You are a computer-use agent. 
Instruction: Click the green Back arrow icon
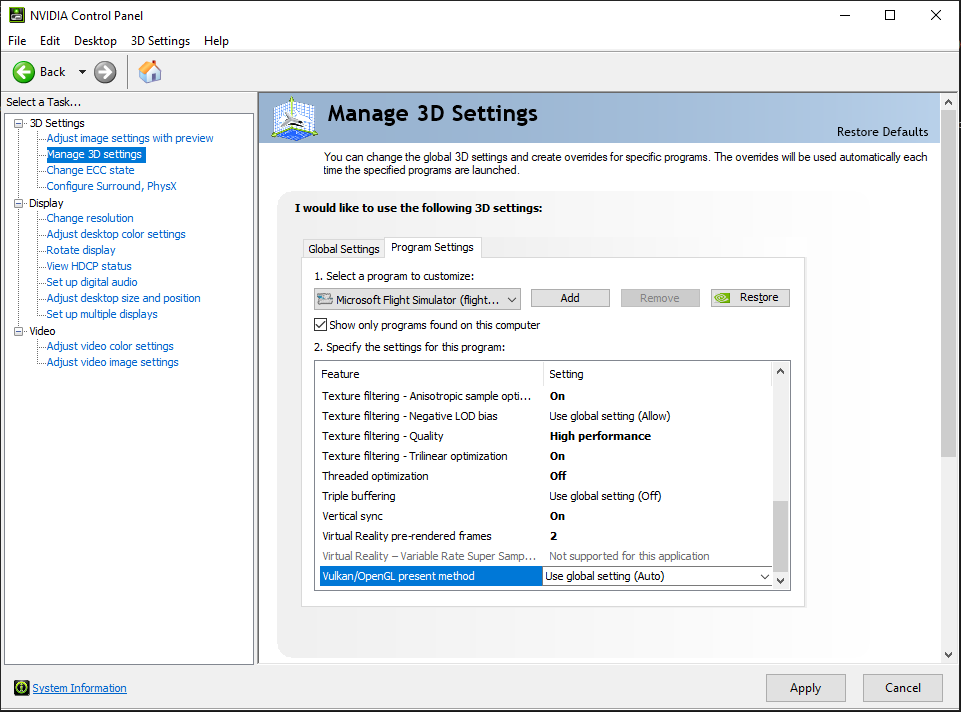[x=24, y=72]
